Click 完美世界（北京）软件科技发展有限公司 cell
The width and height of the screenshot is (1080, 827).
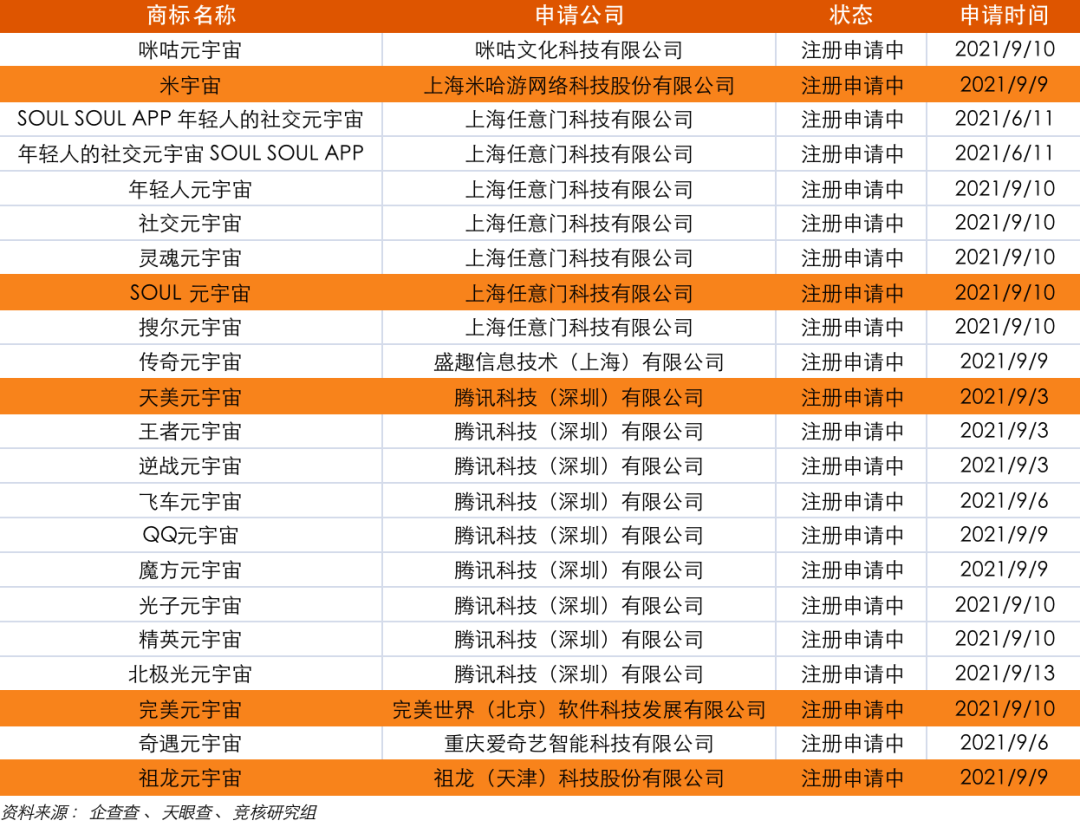(x=579, y=709)
